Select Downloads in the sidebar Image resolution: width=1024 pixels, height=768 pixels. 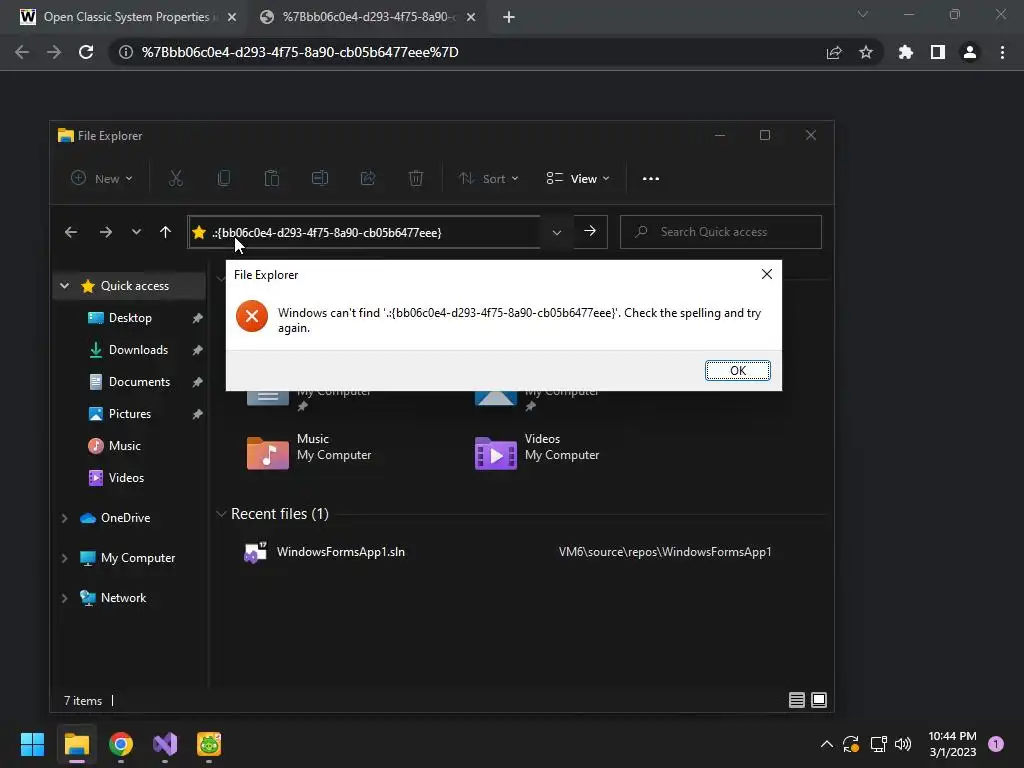138,349
